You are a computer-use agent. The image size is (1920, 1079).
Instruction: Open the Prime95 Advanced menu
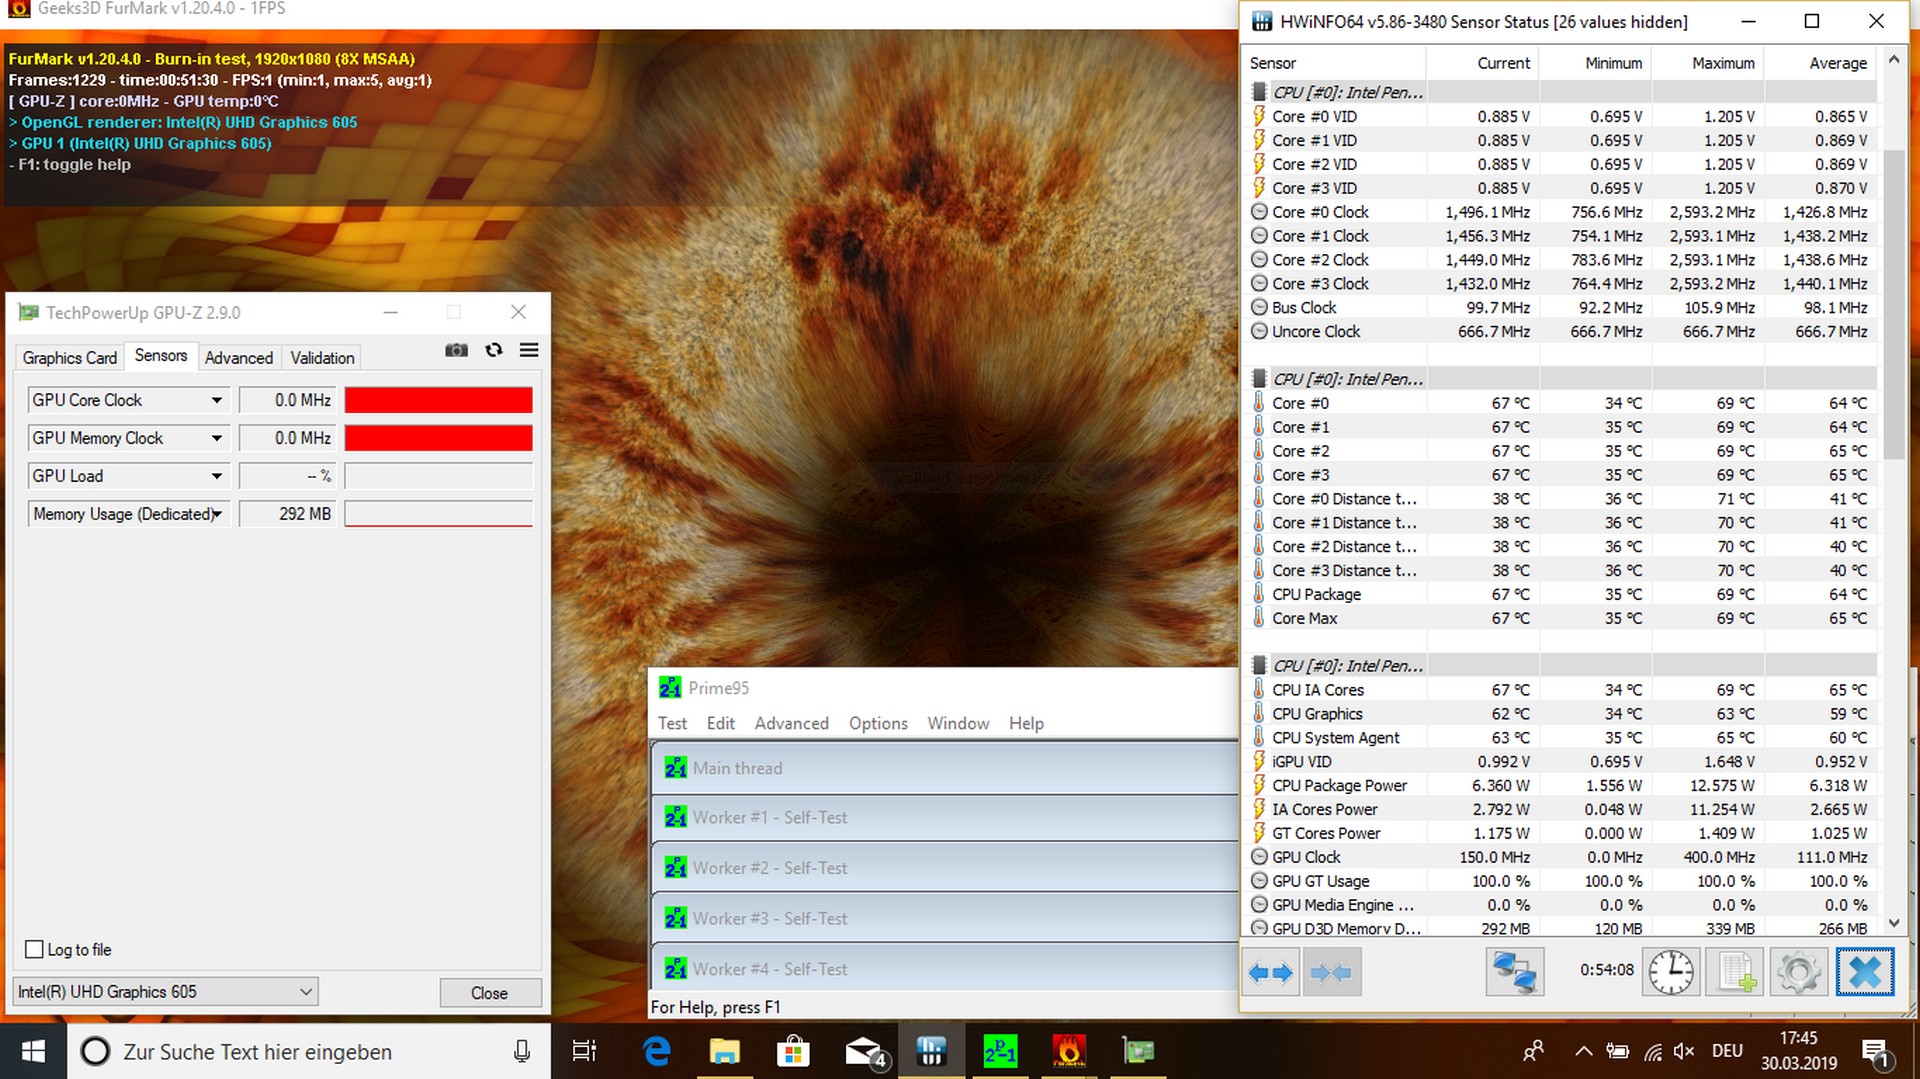pyautogui.click(x=791, y=723)
